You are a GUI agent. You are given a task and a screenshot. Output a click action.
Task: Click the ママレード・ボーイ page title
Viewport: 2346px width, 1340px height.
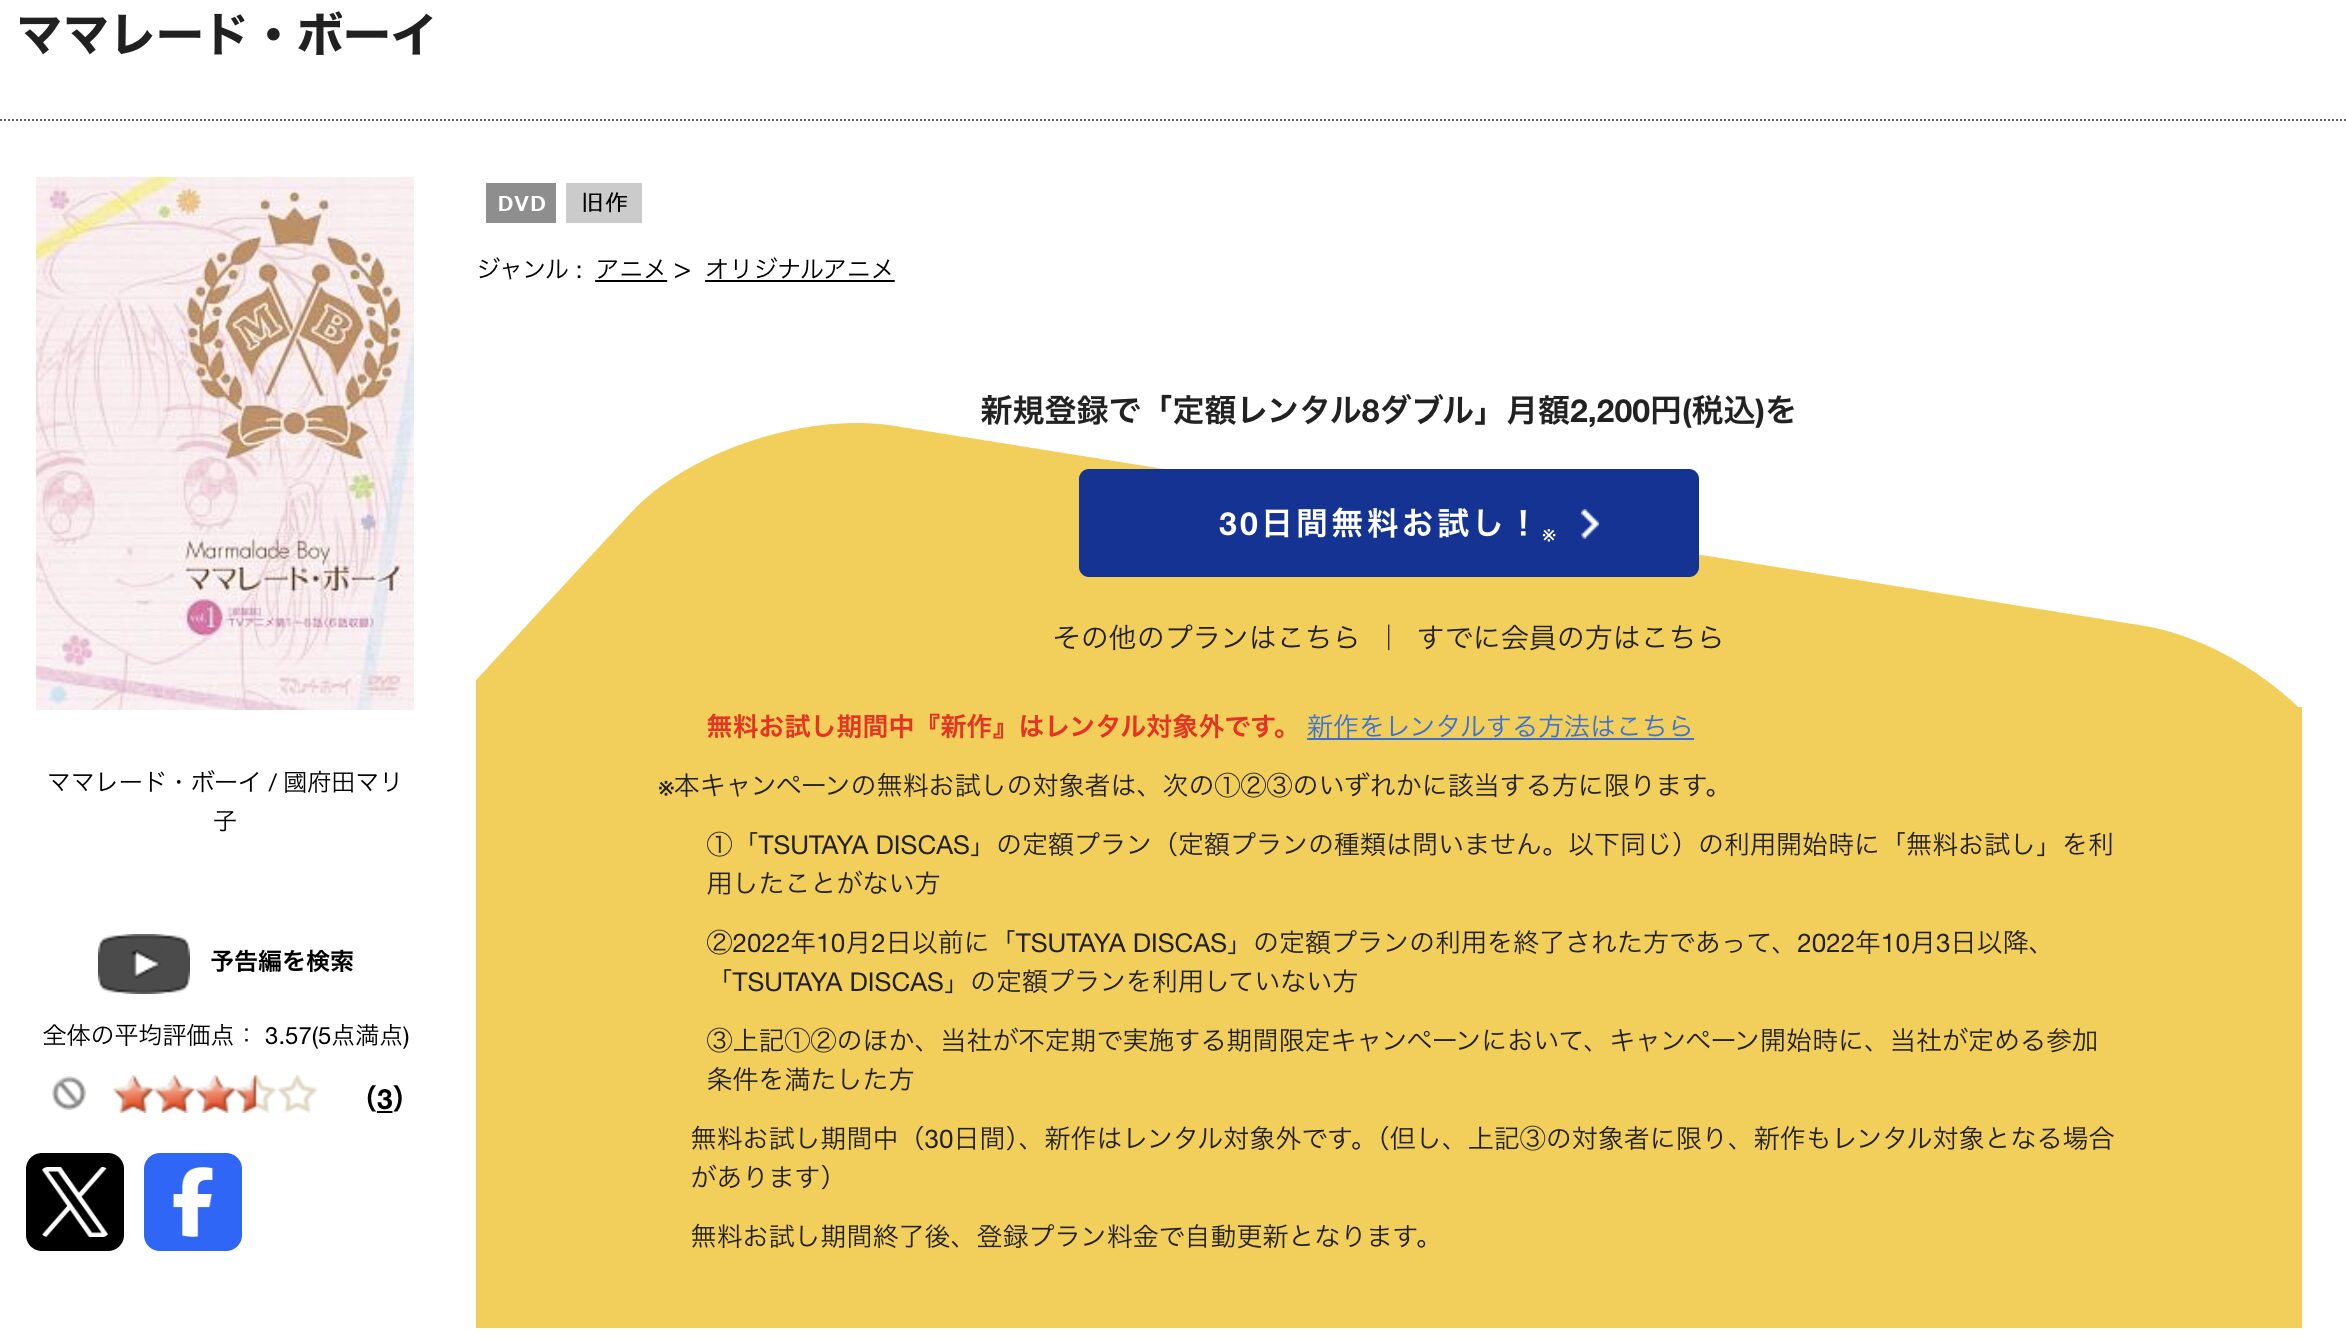coord(226,34)
